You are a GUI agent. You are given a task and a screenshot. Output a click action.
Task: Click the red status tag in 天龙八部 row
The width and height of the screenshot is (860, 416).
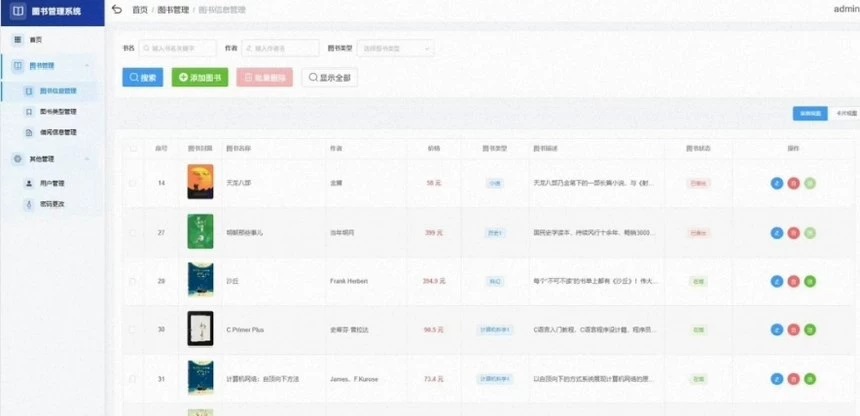pos(698,183)
